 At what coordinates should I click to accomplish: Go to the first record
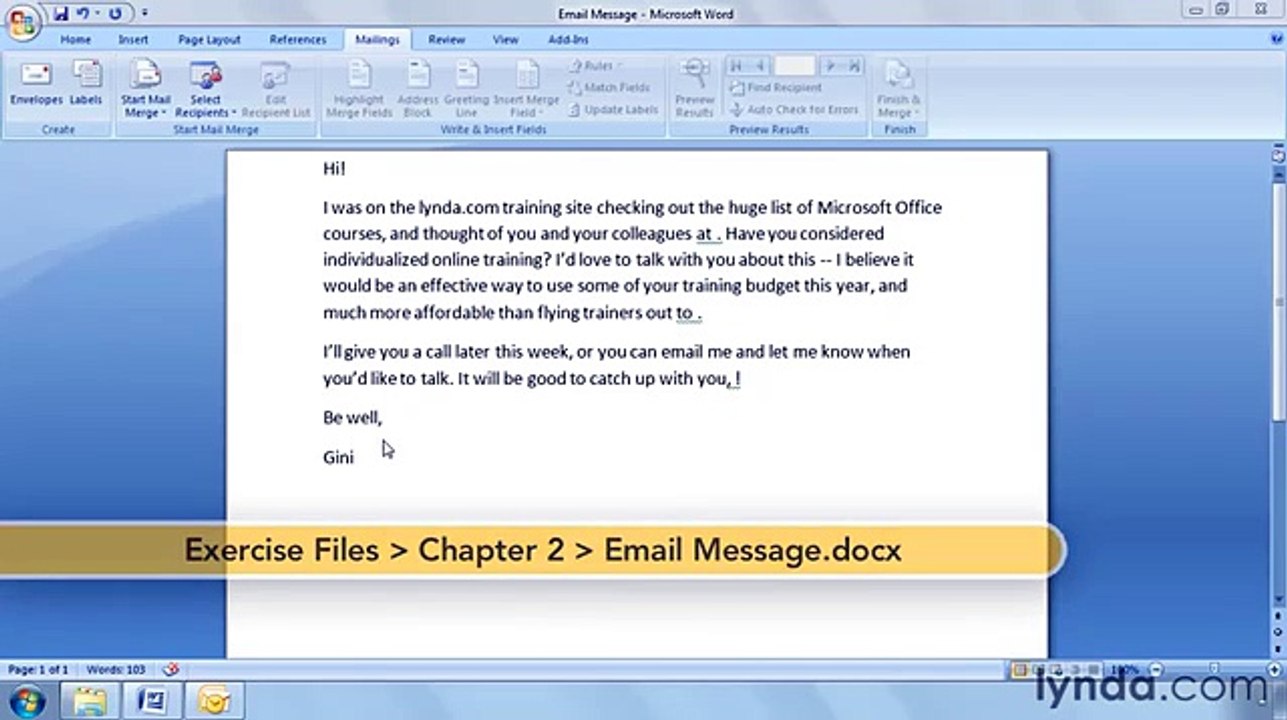(x=738, y=66)
